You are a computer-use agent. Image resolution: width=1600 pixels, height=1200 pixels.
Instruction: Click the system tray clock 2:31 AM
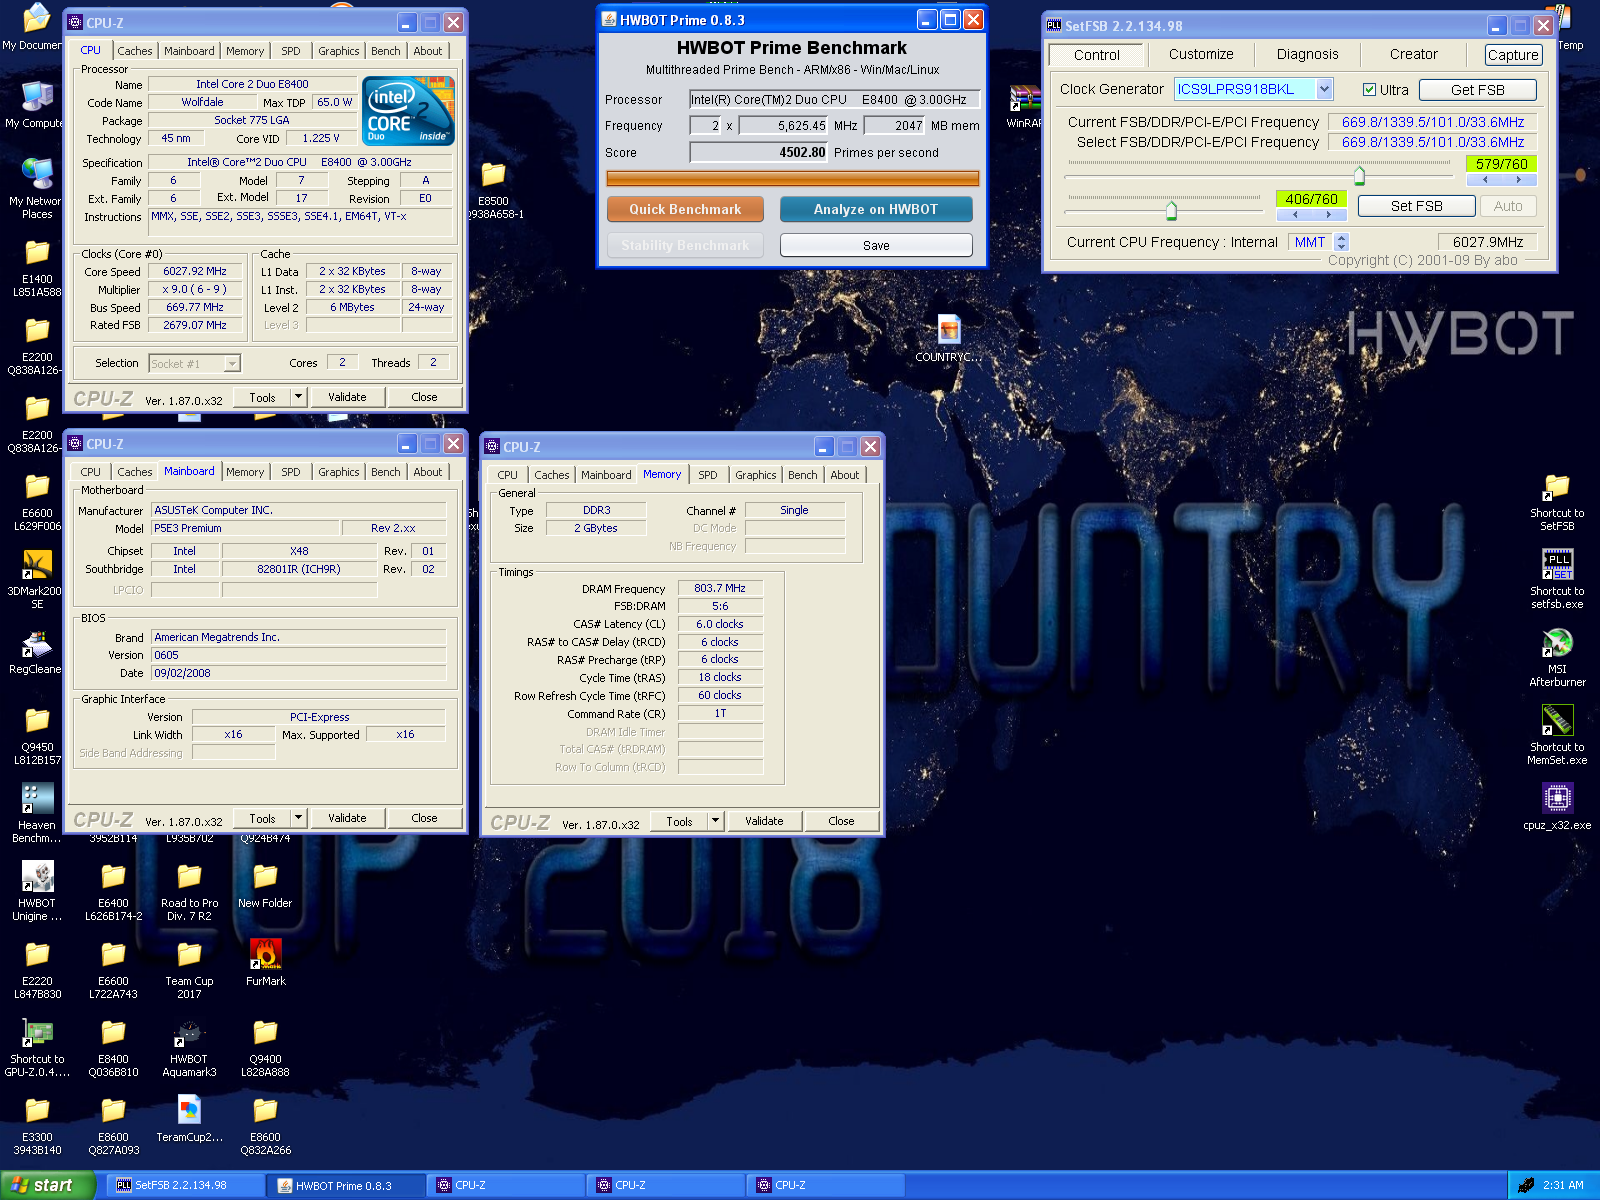pos(1563,1185)
